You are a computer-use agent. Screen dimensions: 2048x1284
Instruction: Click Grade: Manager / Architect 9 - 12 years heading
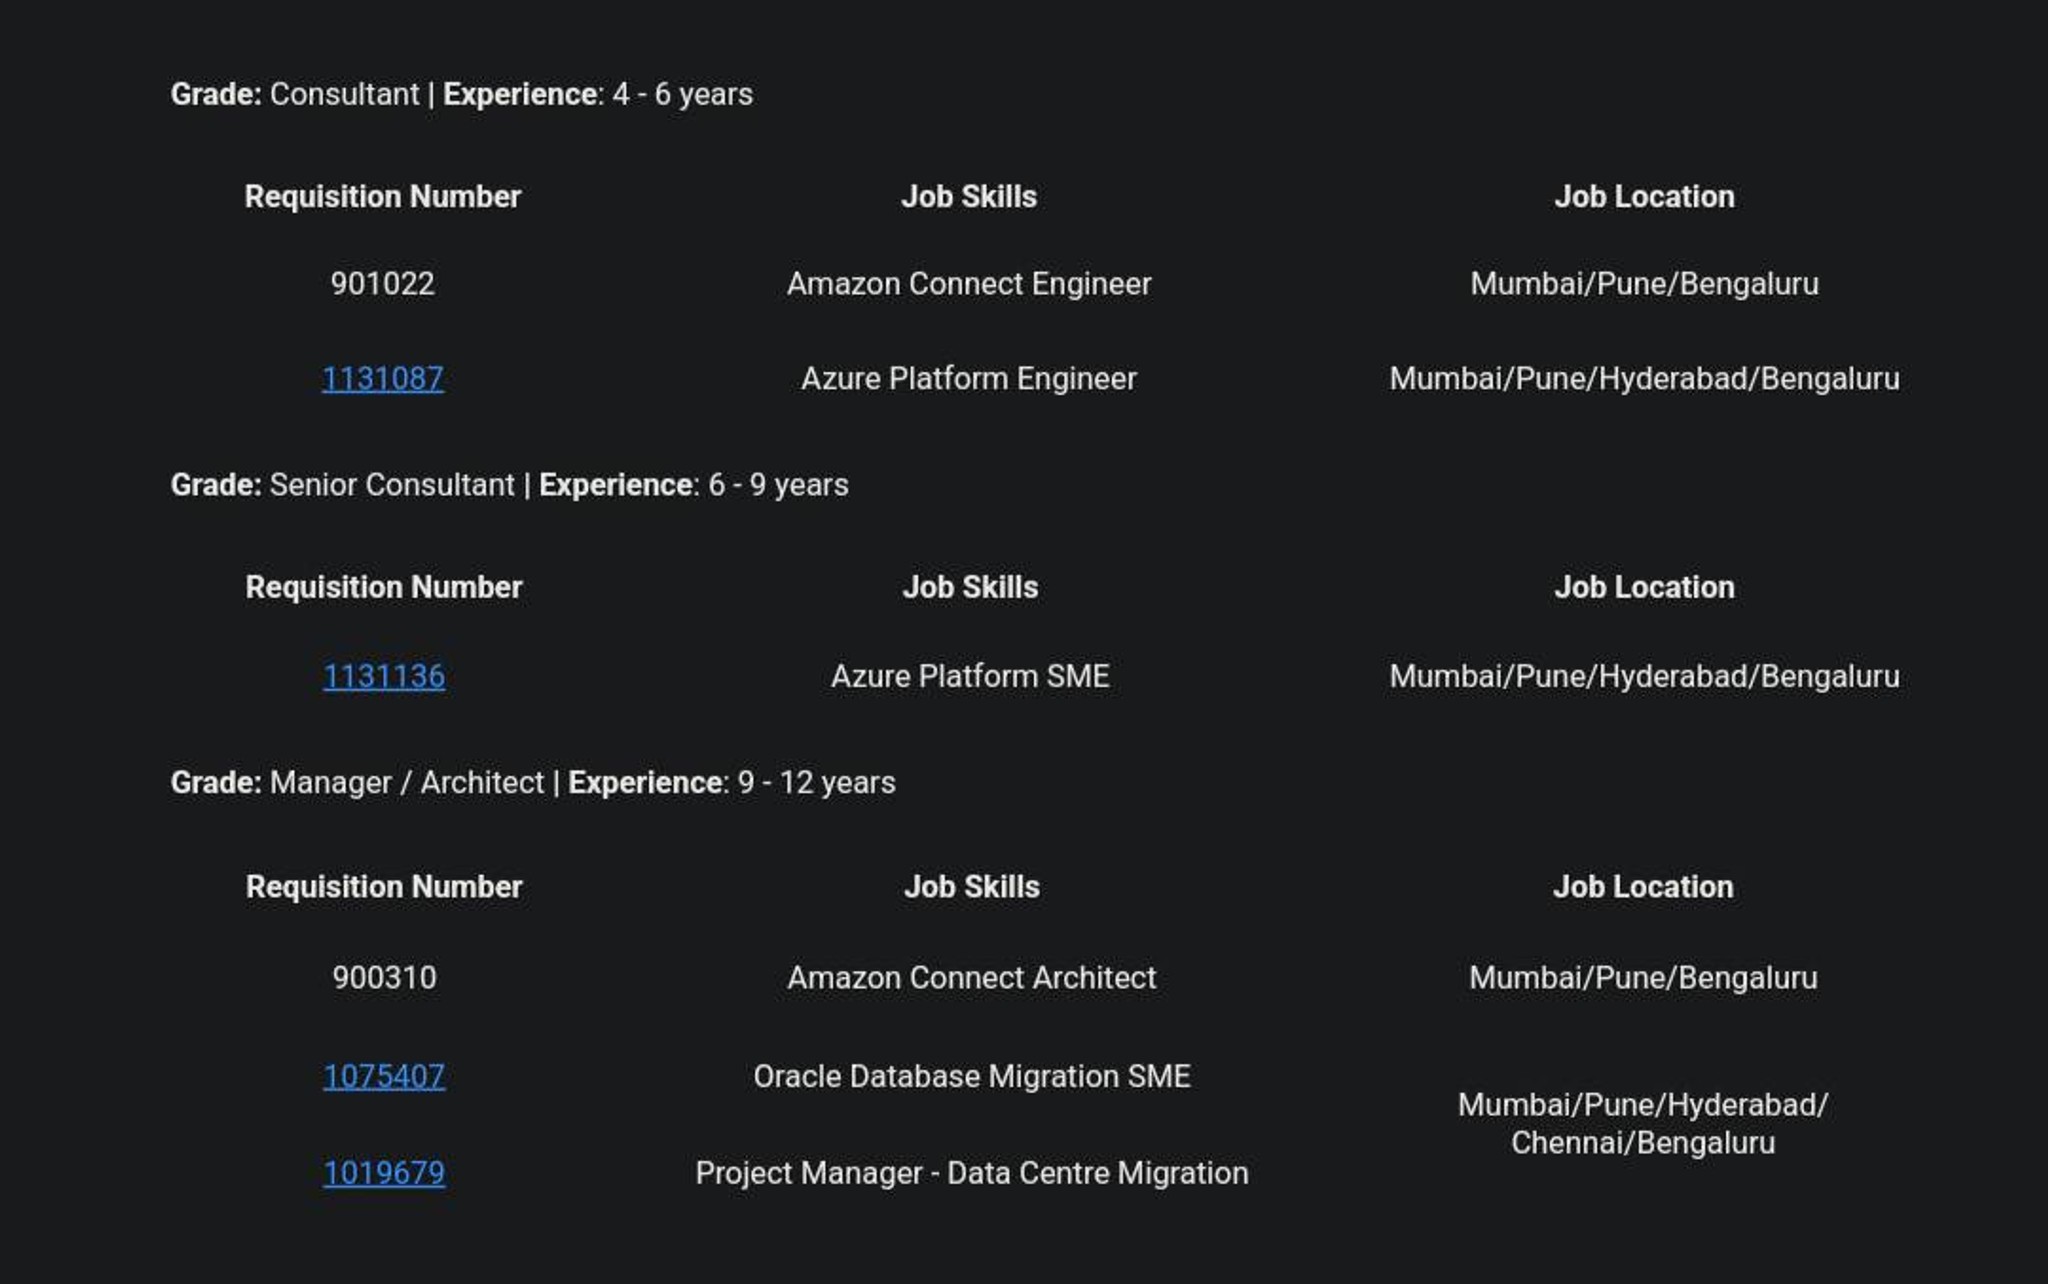[533, 783]
